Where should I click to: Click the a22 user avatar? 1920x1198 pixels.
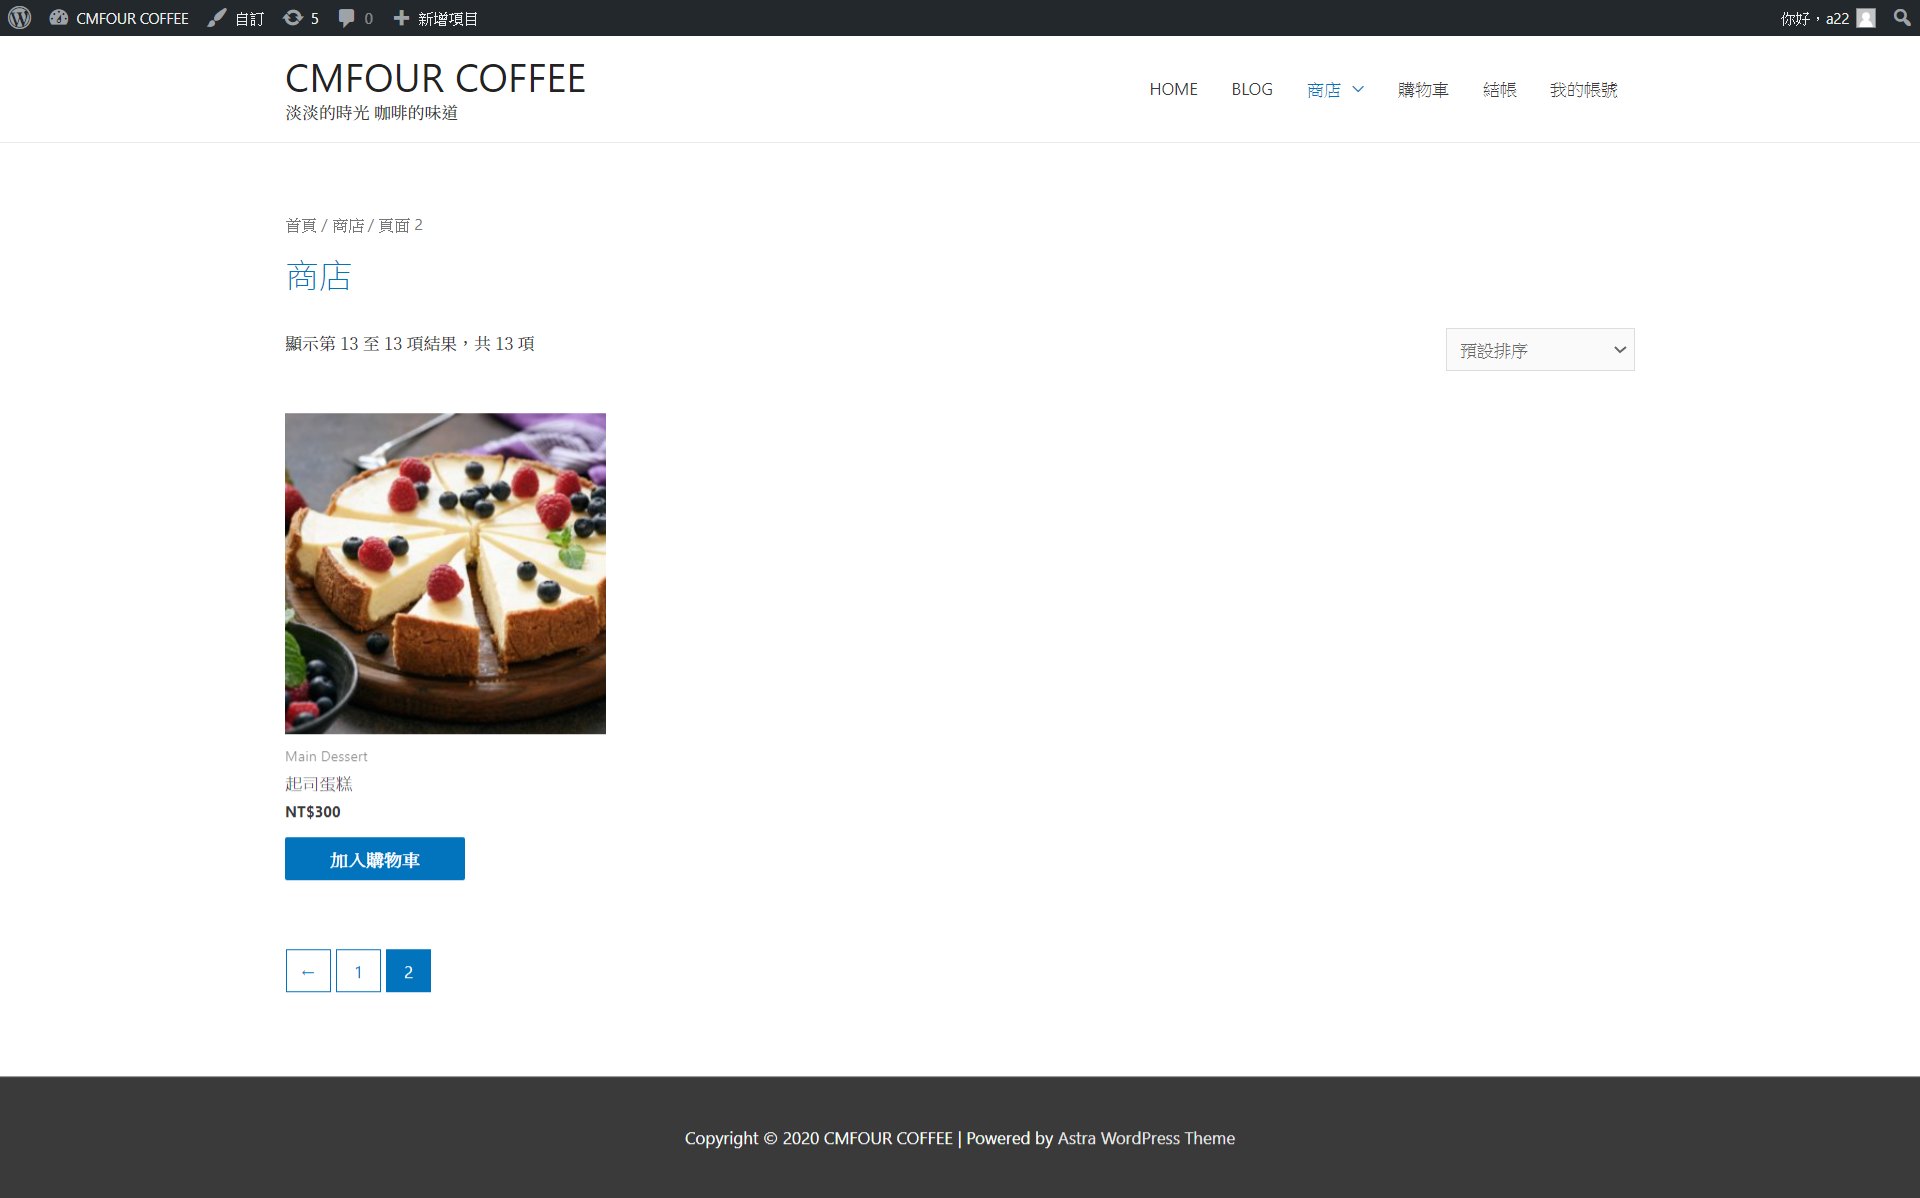pyautogui.click(x=1866, y=18)
